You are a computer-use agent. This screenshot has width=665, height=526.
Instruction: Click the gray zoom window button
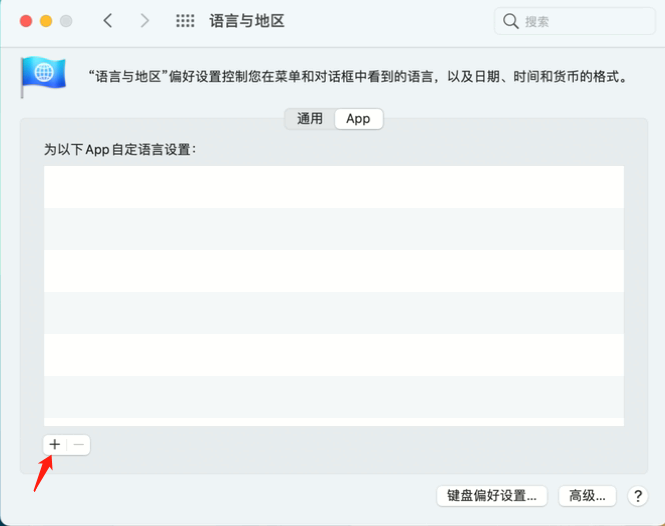coord(66,21)
